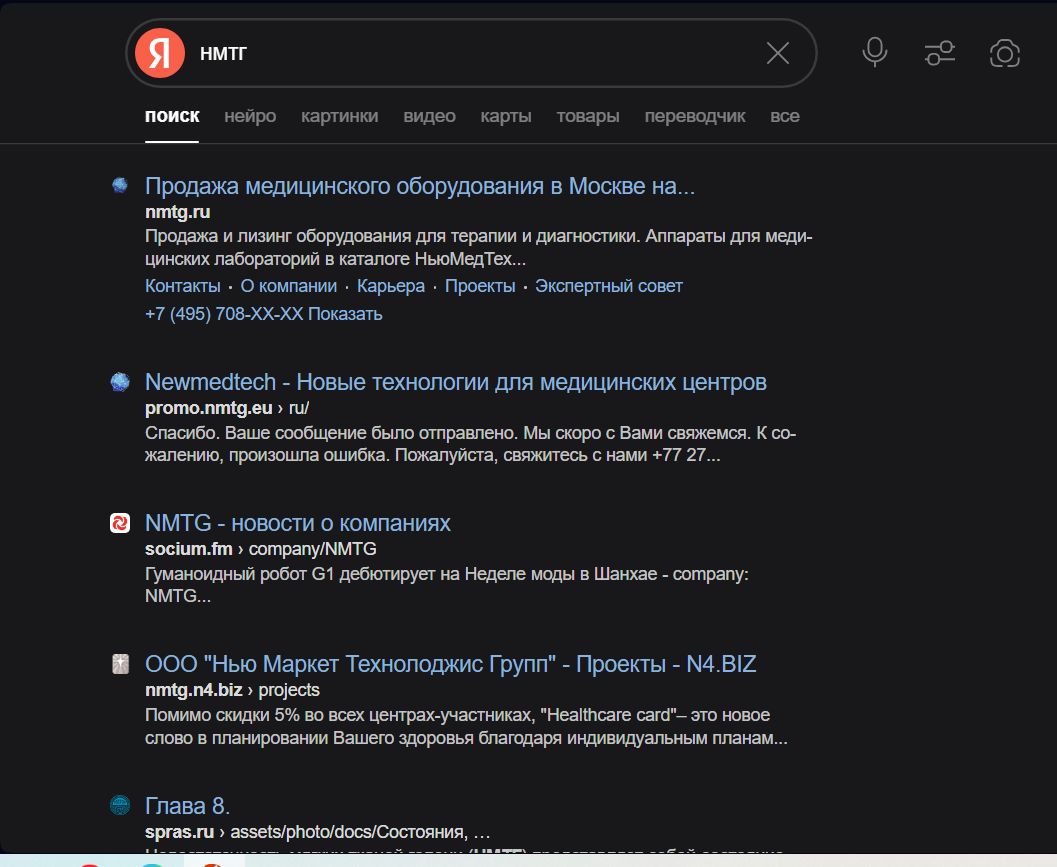This screenshot has height=867, width=1057.
Task: Click the snippet text starting Спасибо. Ваше сообщение
Action: 471,444
